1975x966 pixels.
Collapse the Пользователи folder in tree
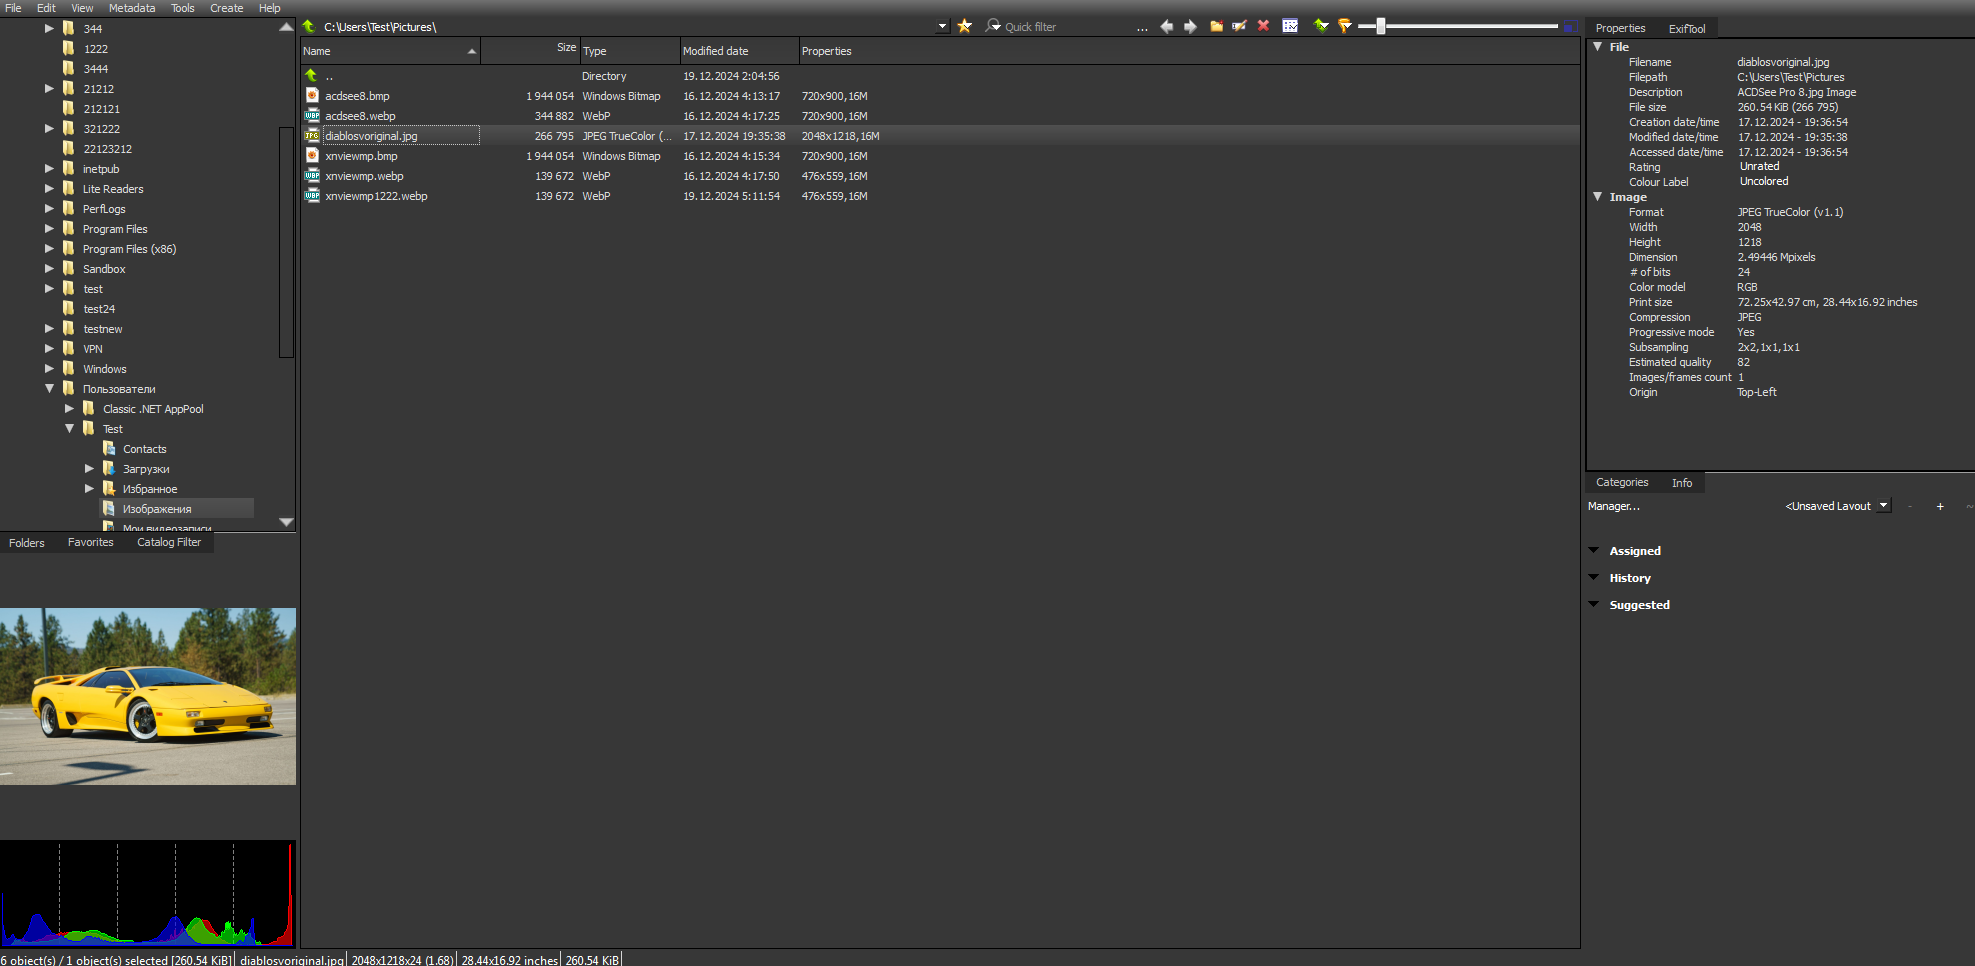pyautogui.click(x=49, y=389)
